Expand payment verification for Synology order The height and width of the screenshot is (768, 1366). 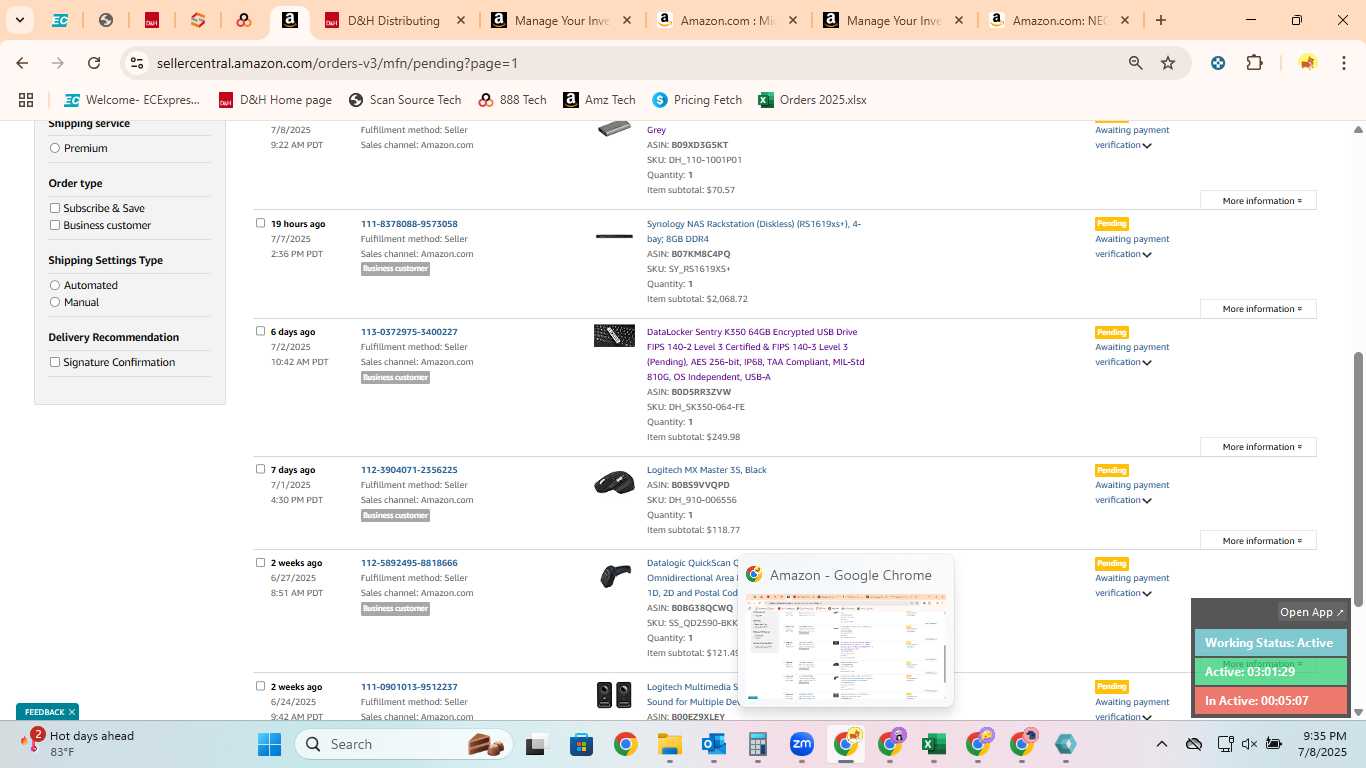tap(1147, 254)
